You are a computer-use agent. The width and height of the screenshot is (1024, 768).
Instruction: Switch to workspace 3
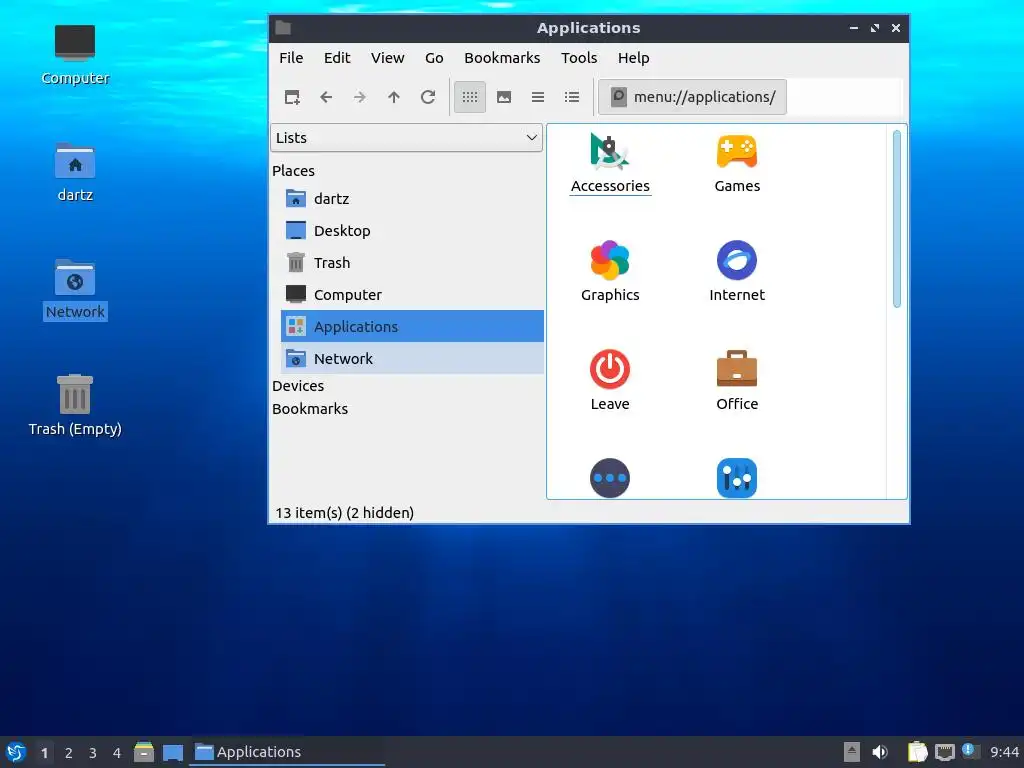(x=93, y=753)
